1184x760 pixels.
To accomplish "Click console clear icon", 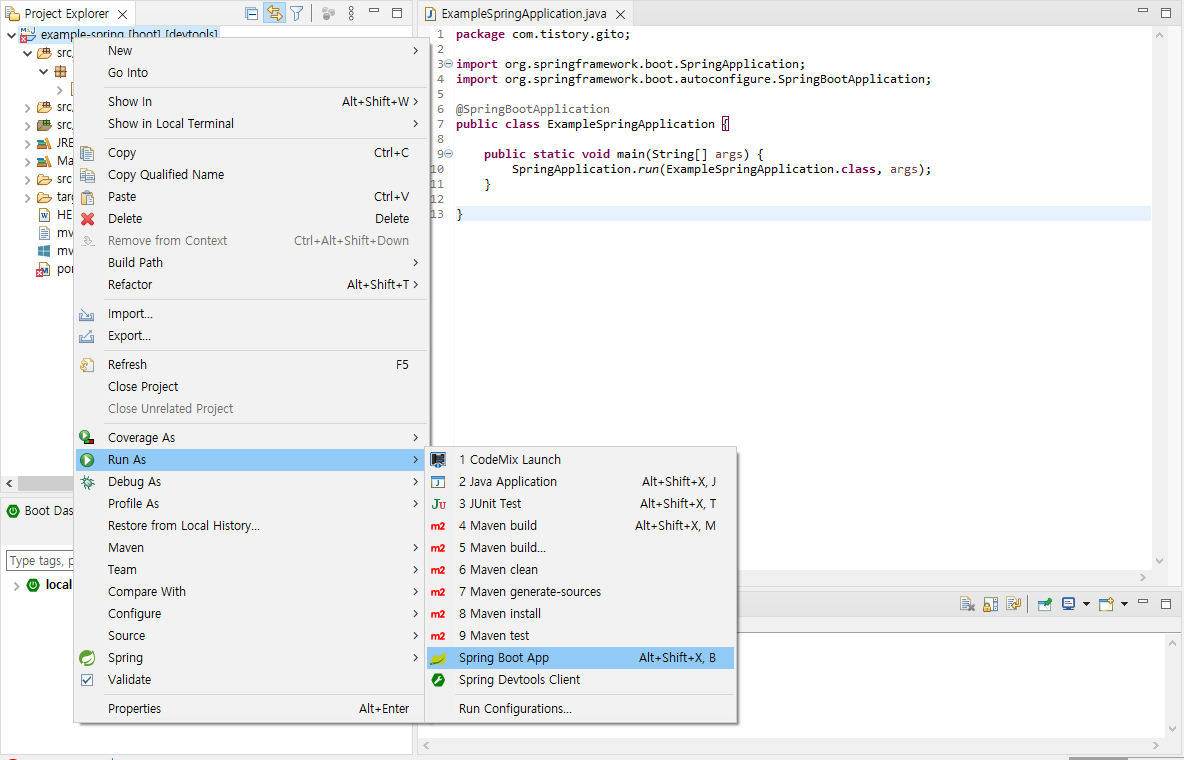I will coord(967,604).
